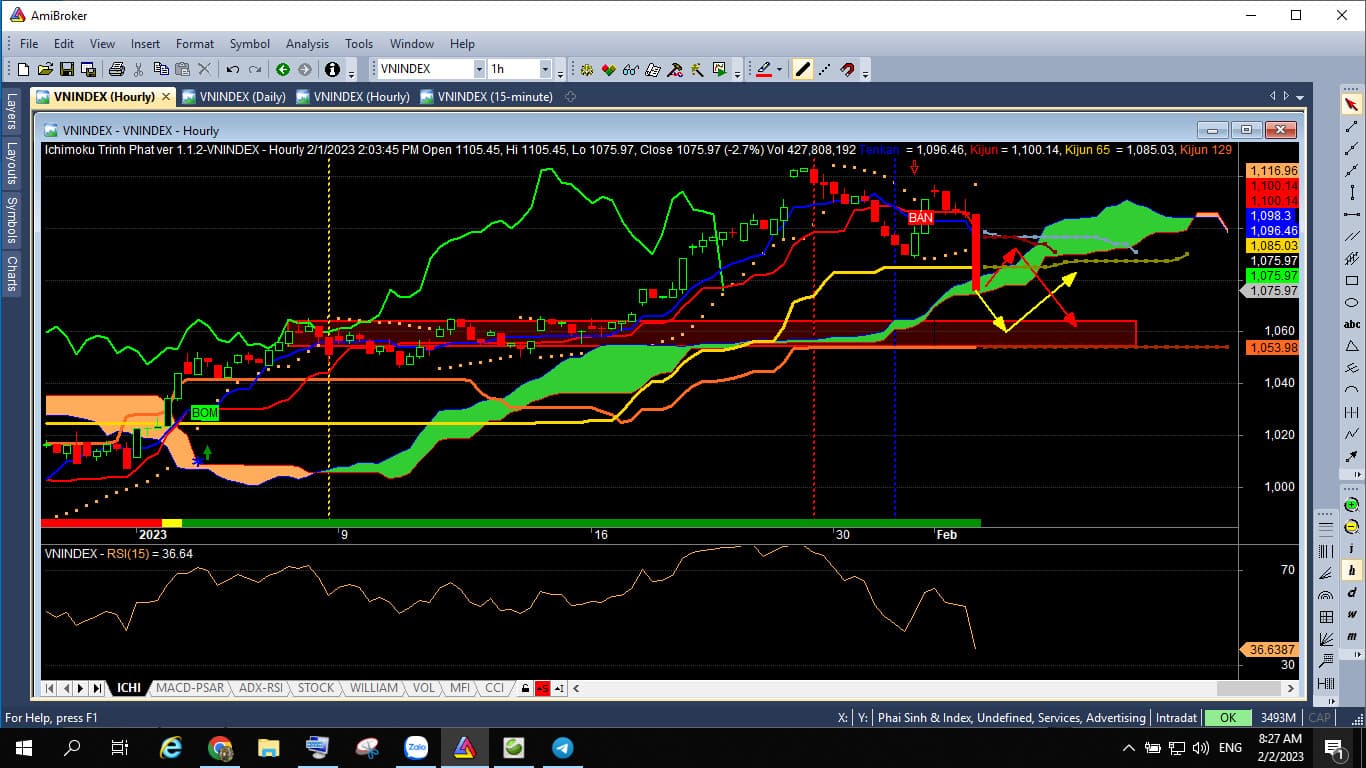
Task: Switch to the MACD-PSAR sheet tab
Action: (x=190, y=688)
